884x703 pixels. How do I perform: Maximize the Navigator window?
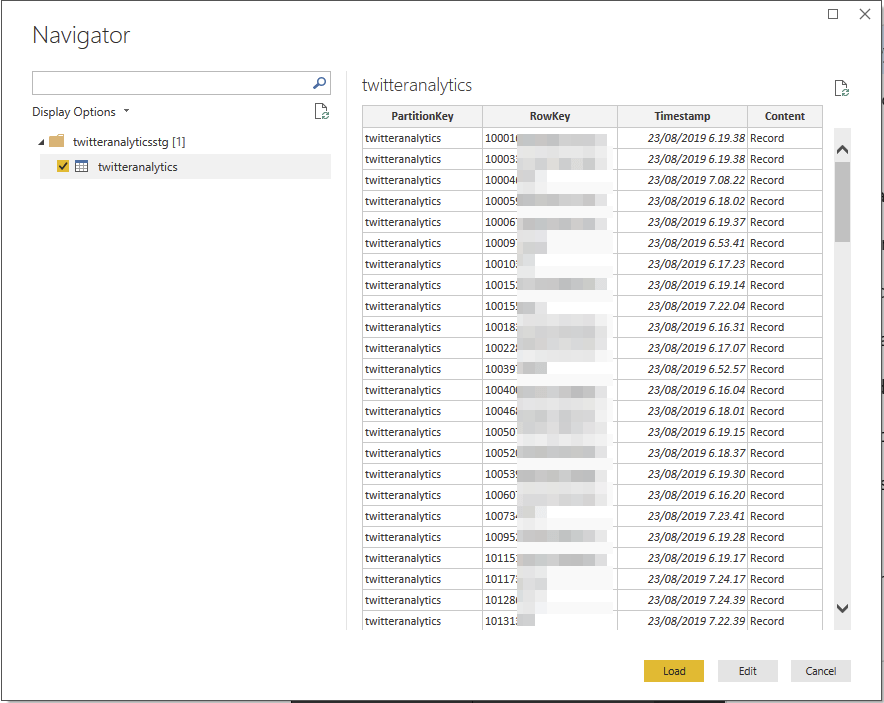point(833,14)
